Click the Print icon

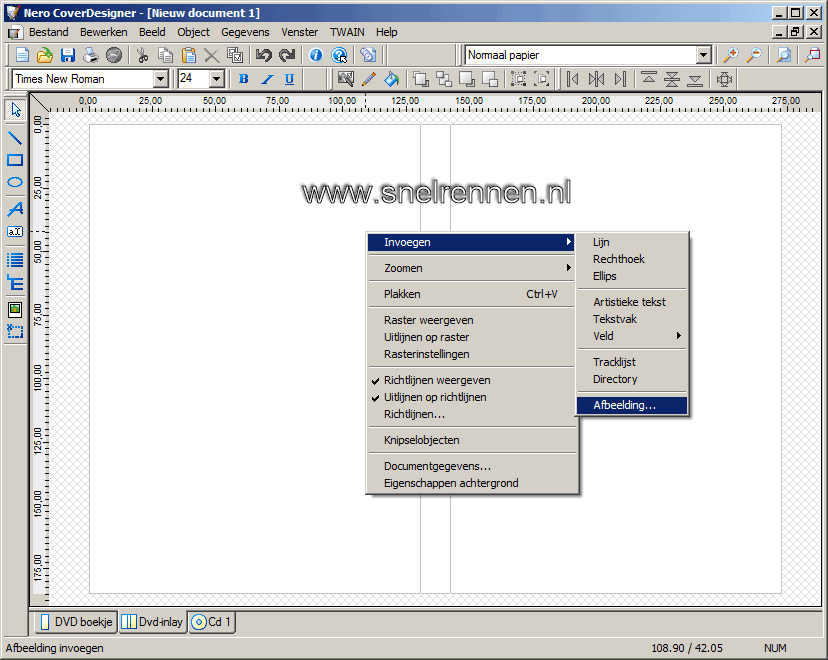[91, 55]
